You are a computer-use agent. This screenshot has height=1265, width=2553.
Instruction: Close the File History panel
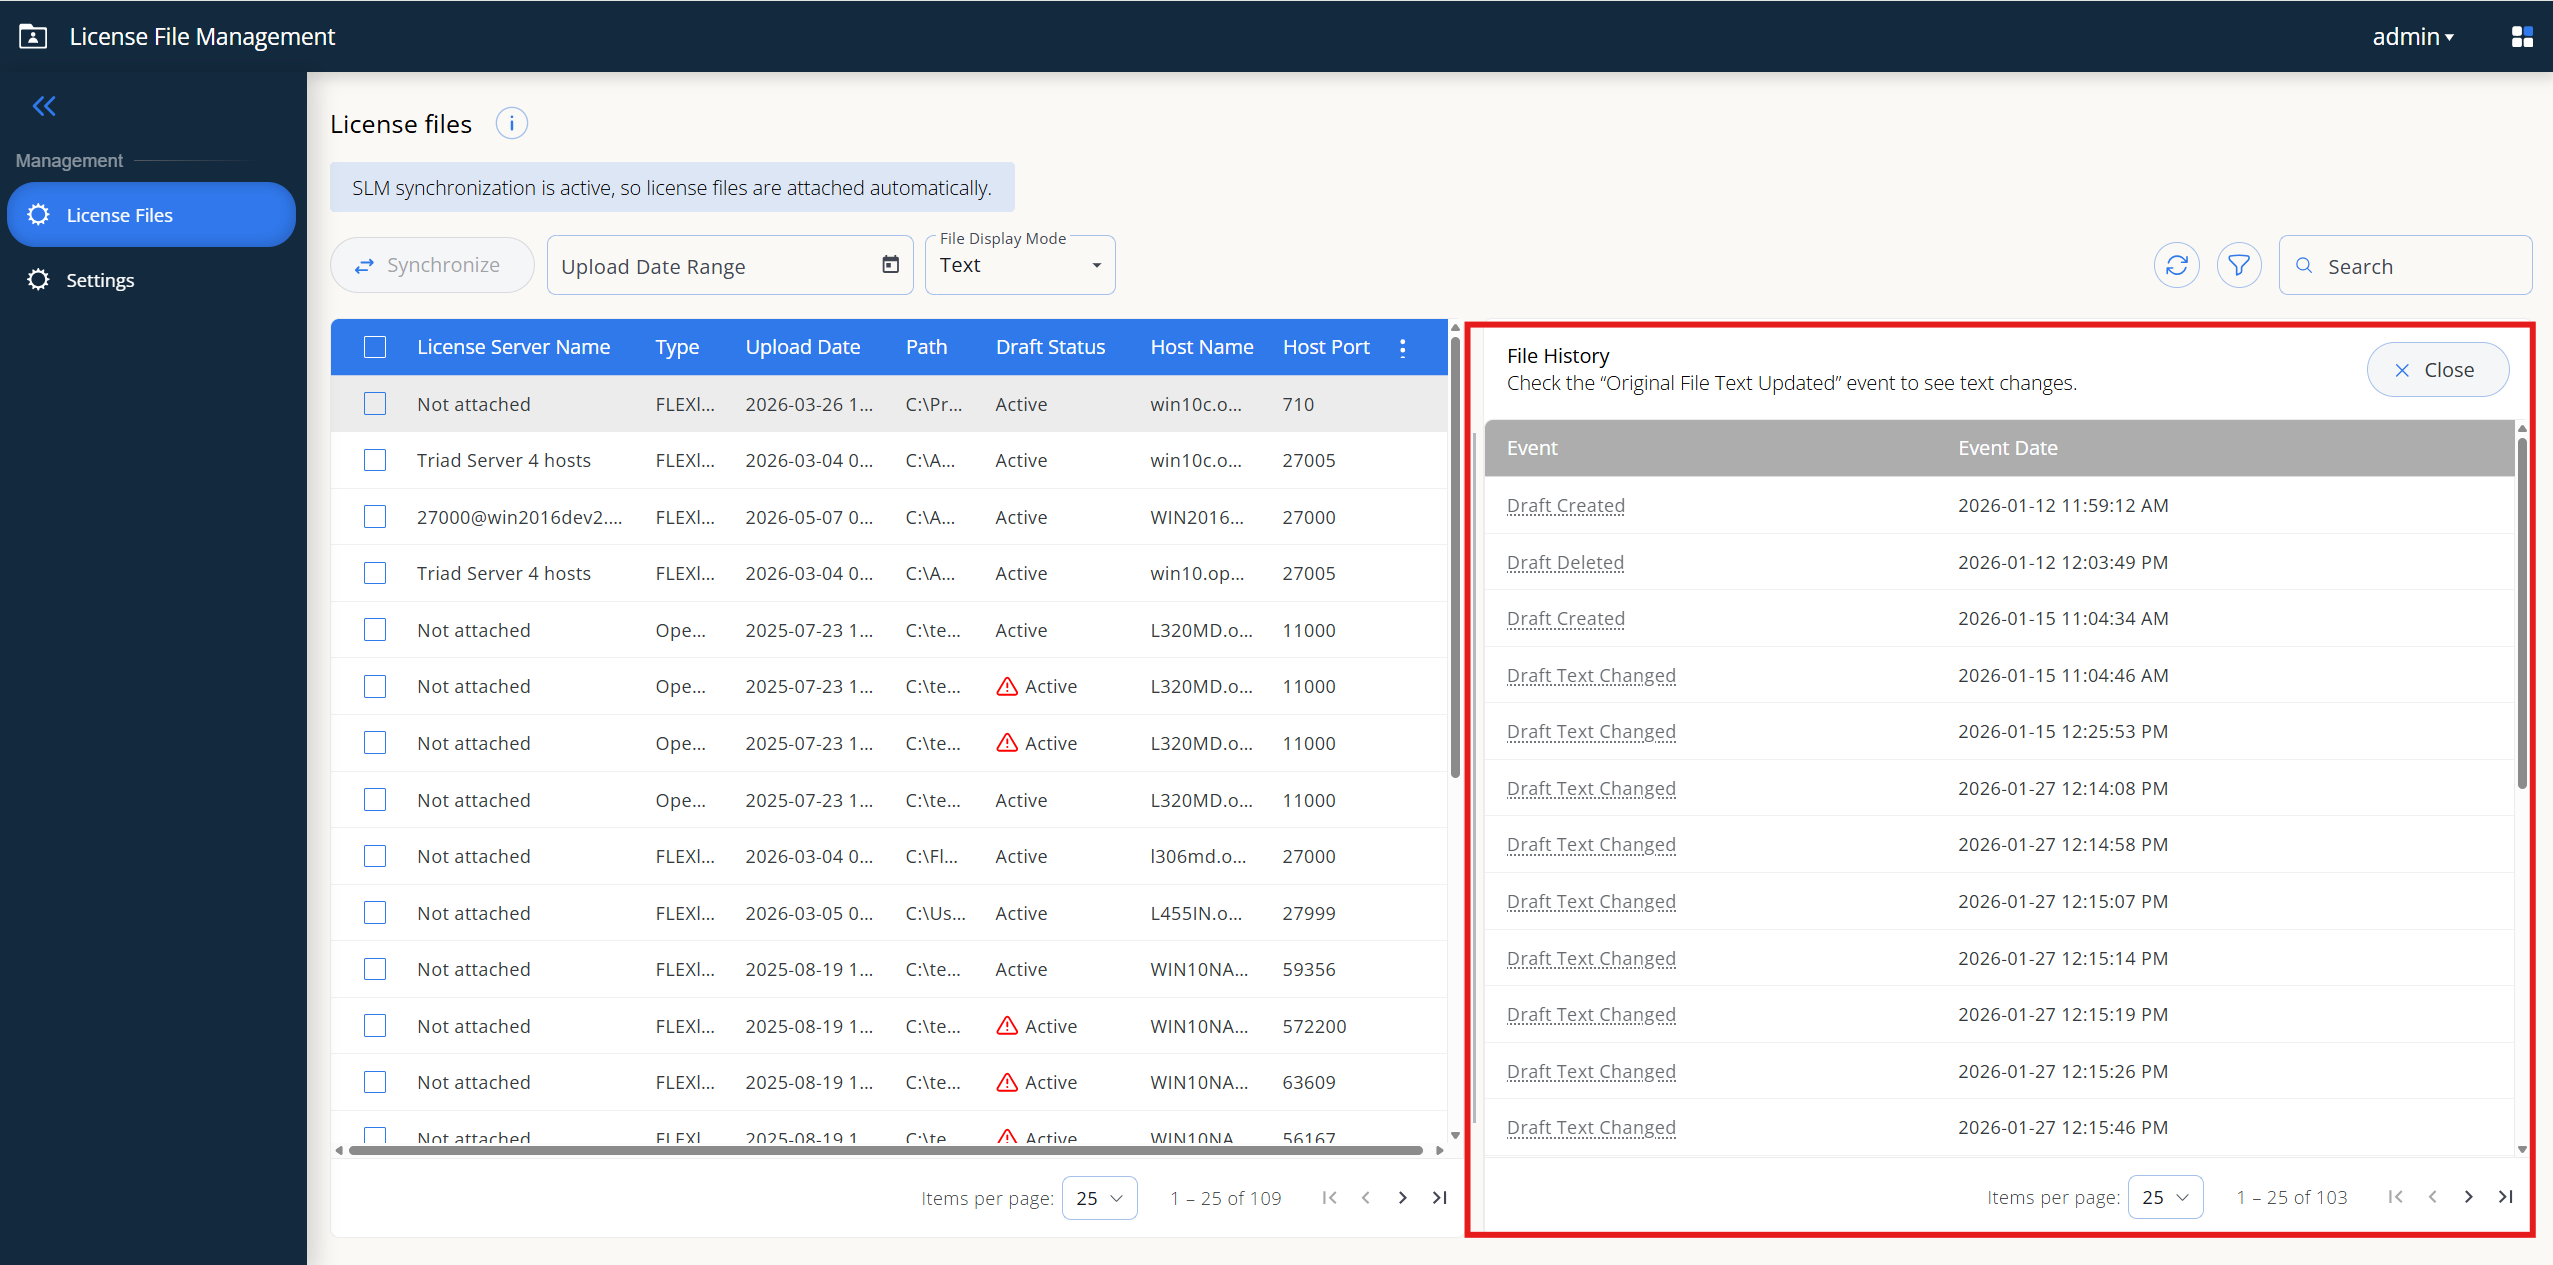pyautogui.click(x=2437, y=370)
